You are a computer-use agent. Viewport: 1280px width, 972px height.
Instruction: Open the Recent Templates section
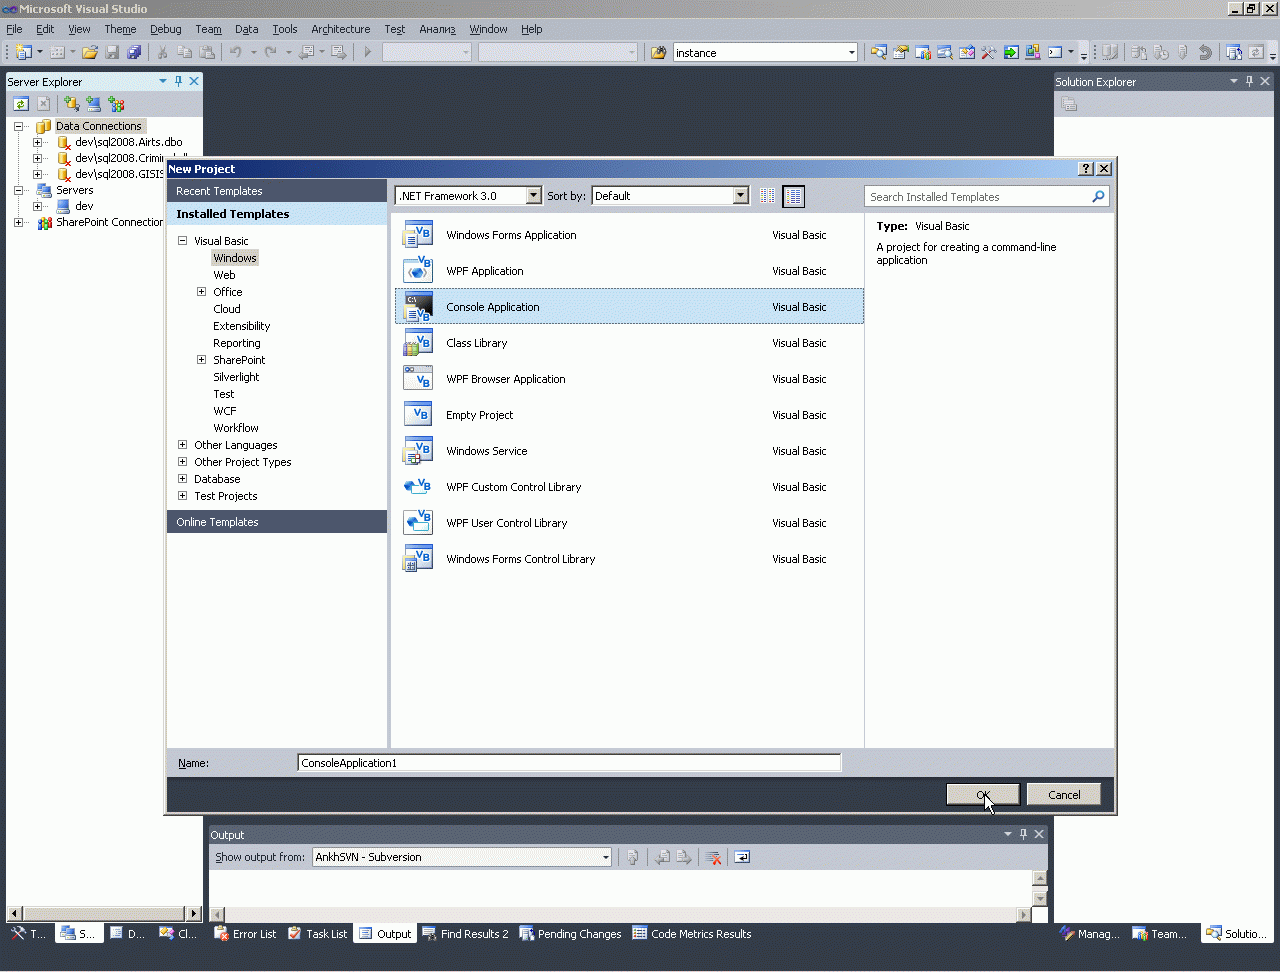(x=277, y=191)
